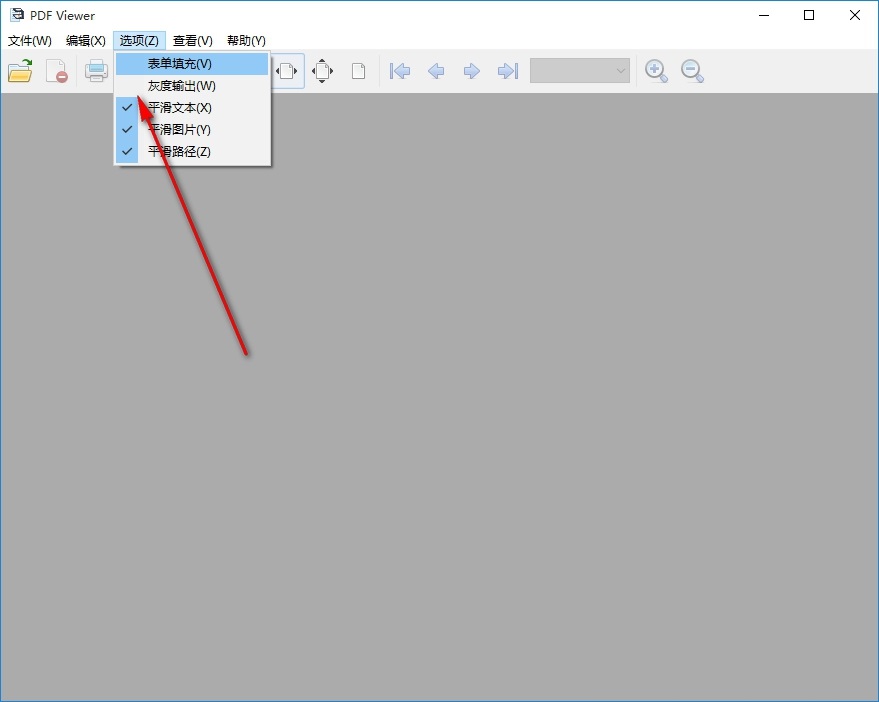Select the fit whole page icon

click(322, 71)
